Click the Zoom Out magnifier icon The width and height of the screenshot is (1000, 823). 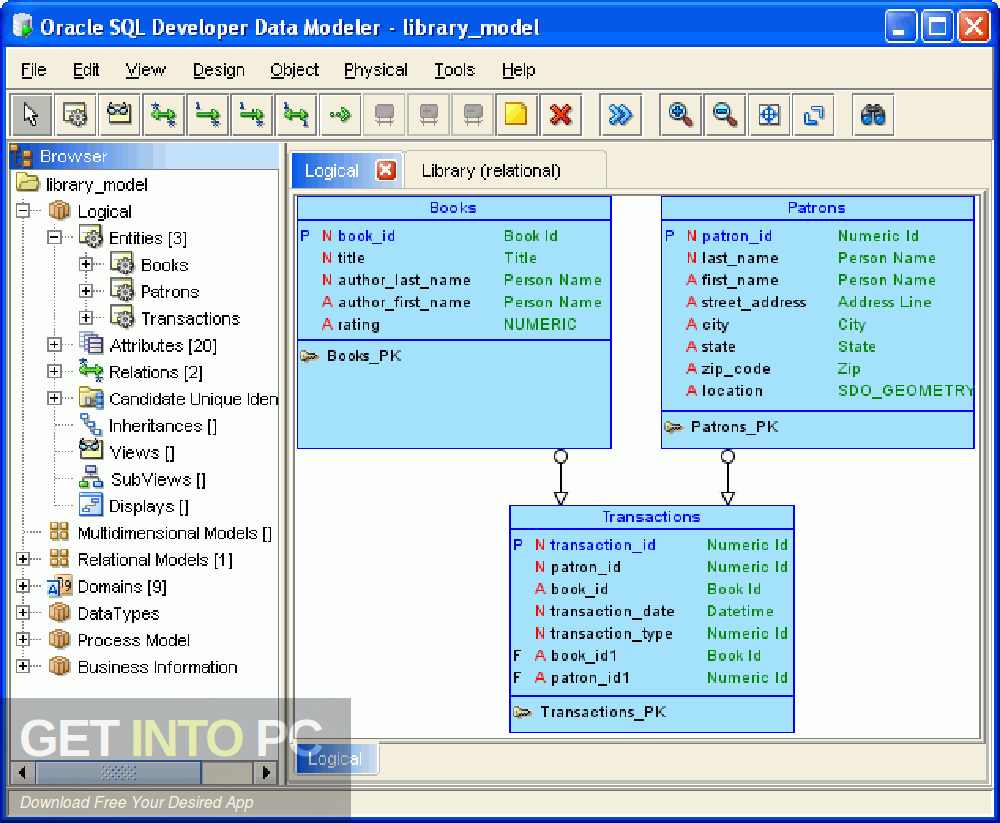(724, 115)
